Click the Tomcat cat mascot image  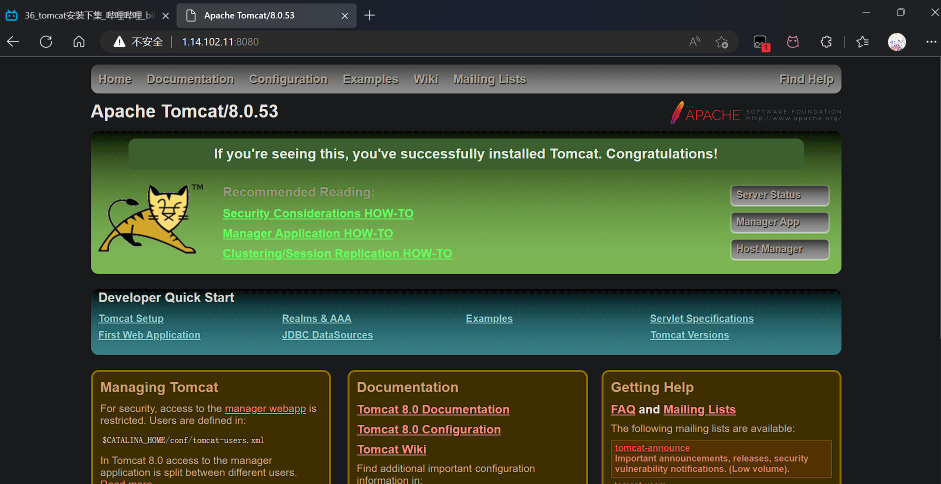click(146, 218)
